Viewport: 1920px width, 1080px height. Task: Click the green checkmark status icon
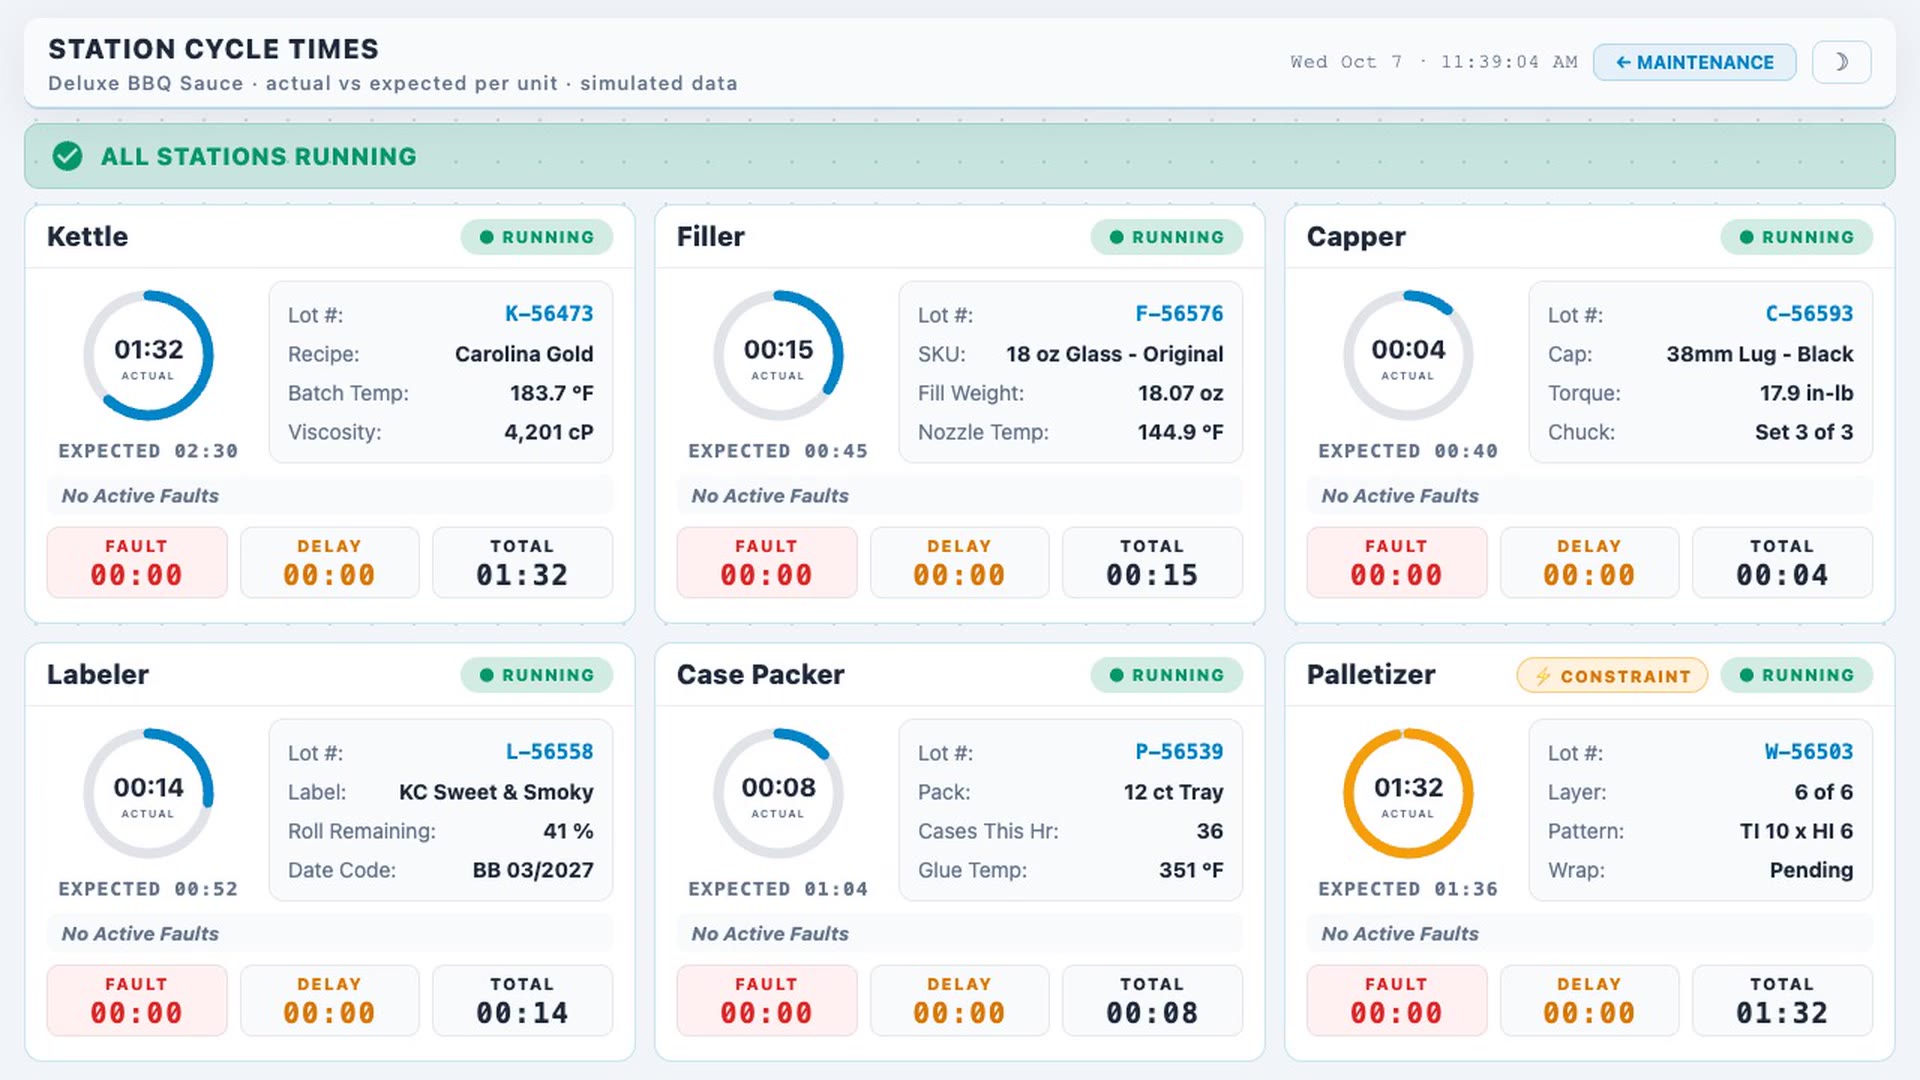67,156
